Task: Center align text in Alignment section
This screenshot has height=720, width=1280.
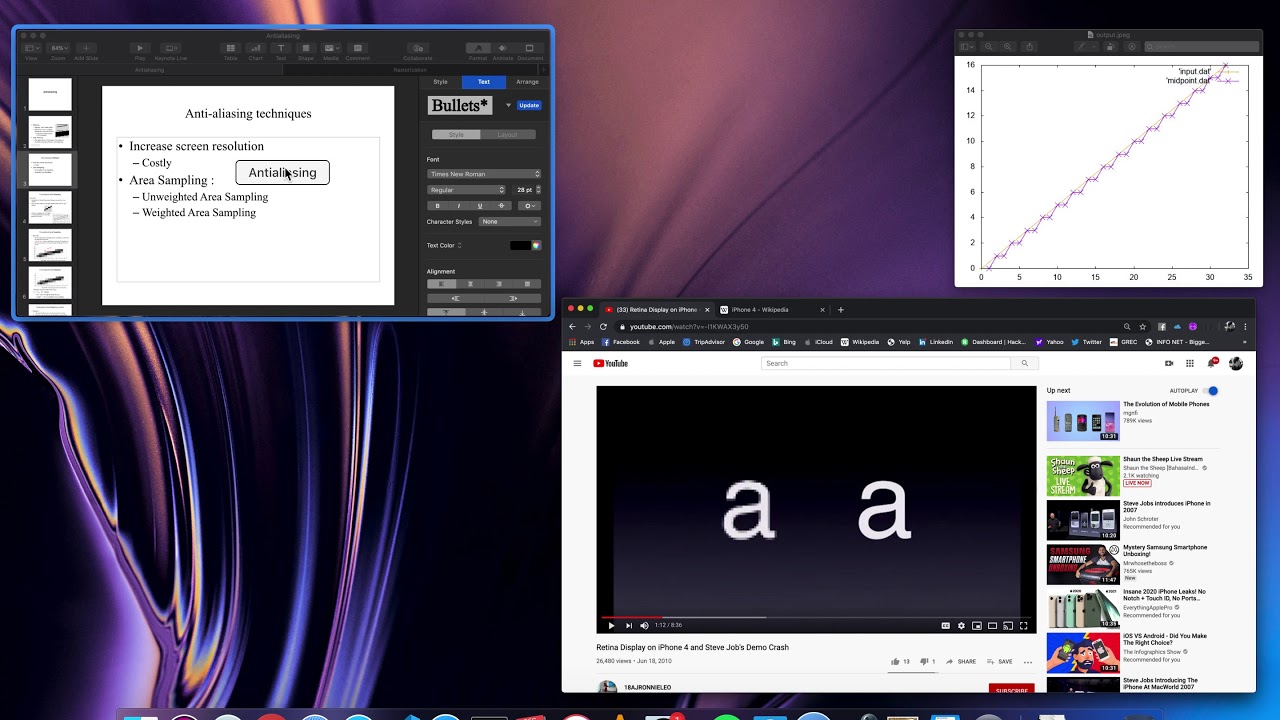Action: pyautogui.click(x=470, y=284)
